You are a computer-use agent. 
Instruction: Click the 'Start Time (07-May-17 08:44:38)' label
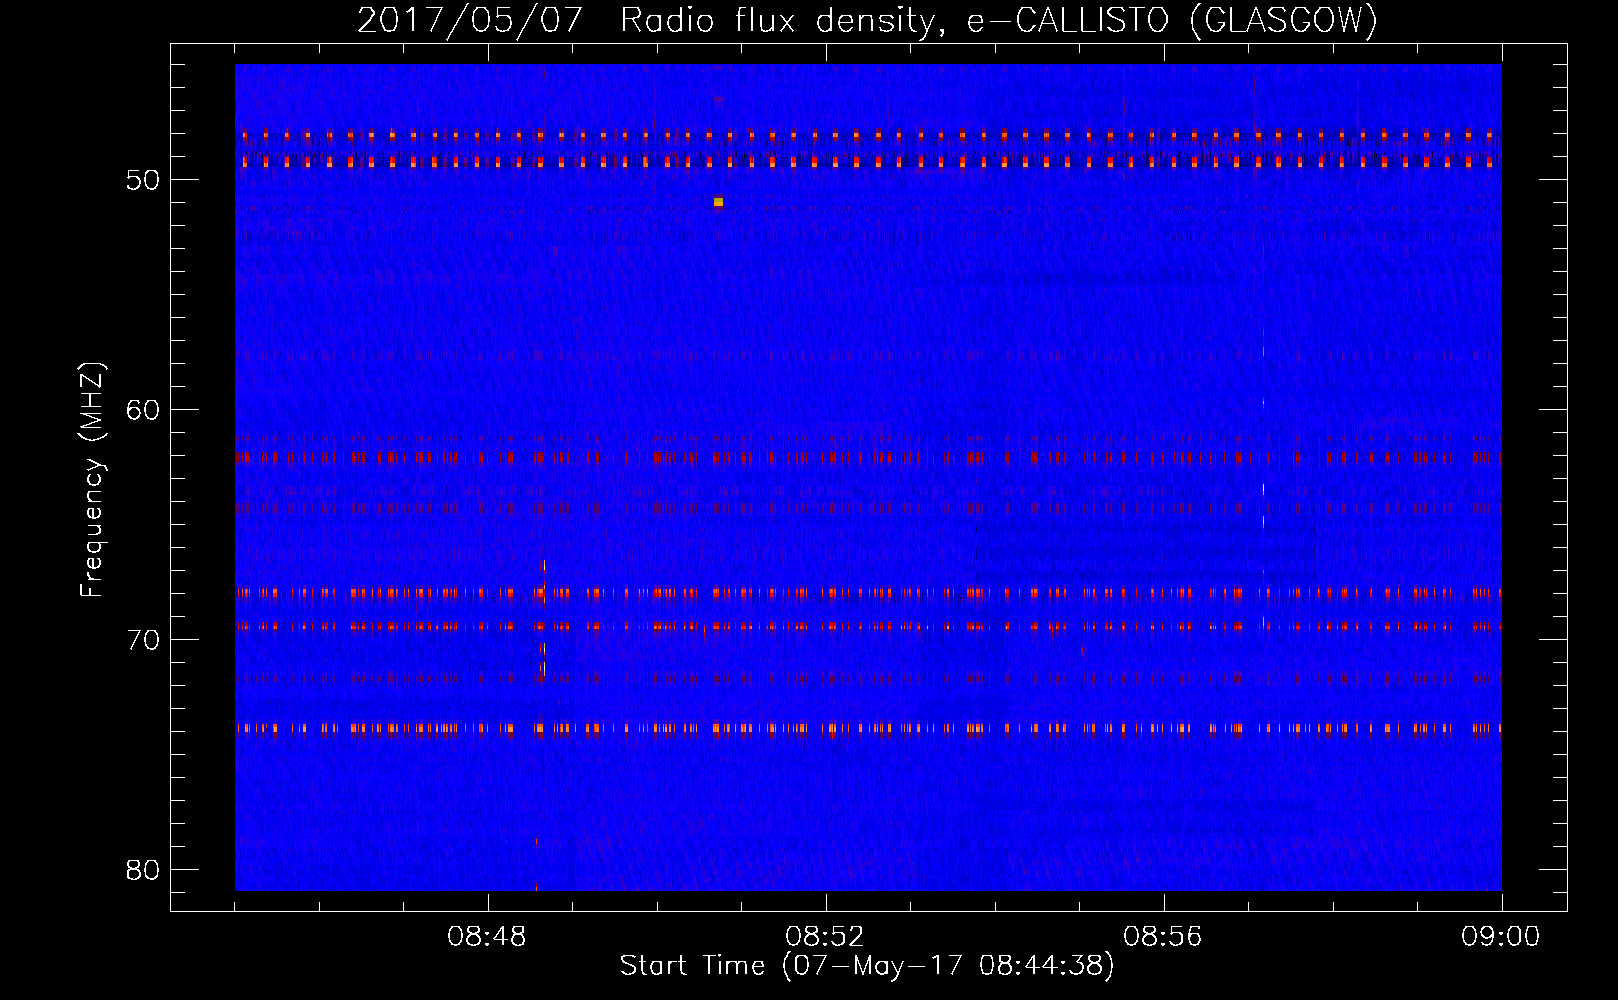867,966
